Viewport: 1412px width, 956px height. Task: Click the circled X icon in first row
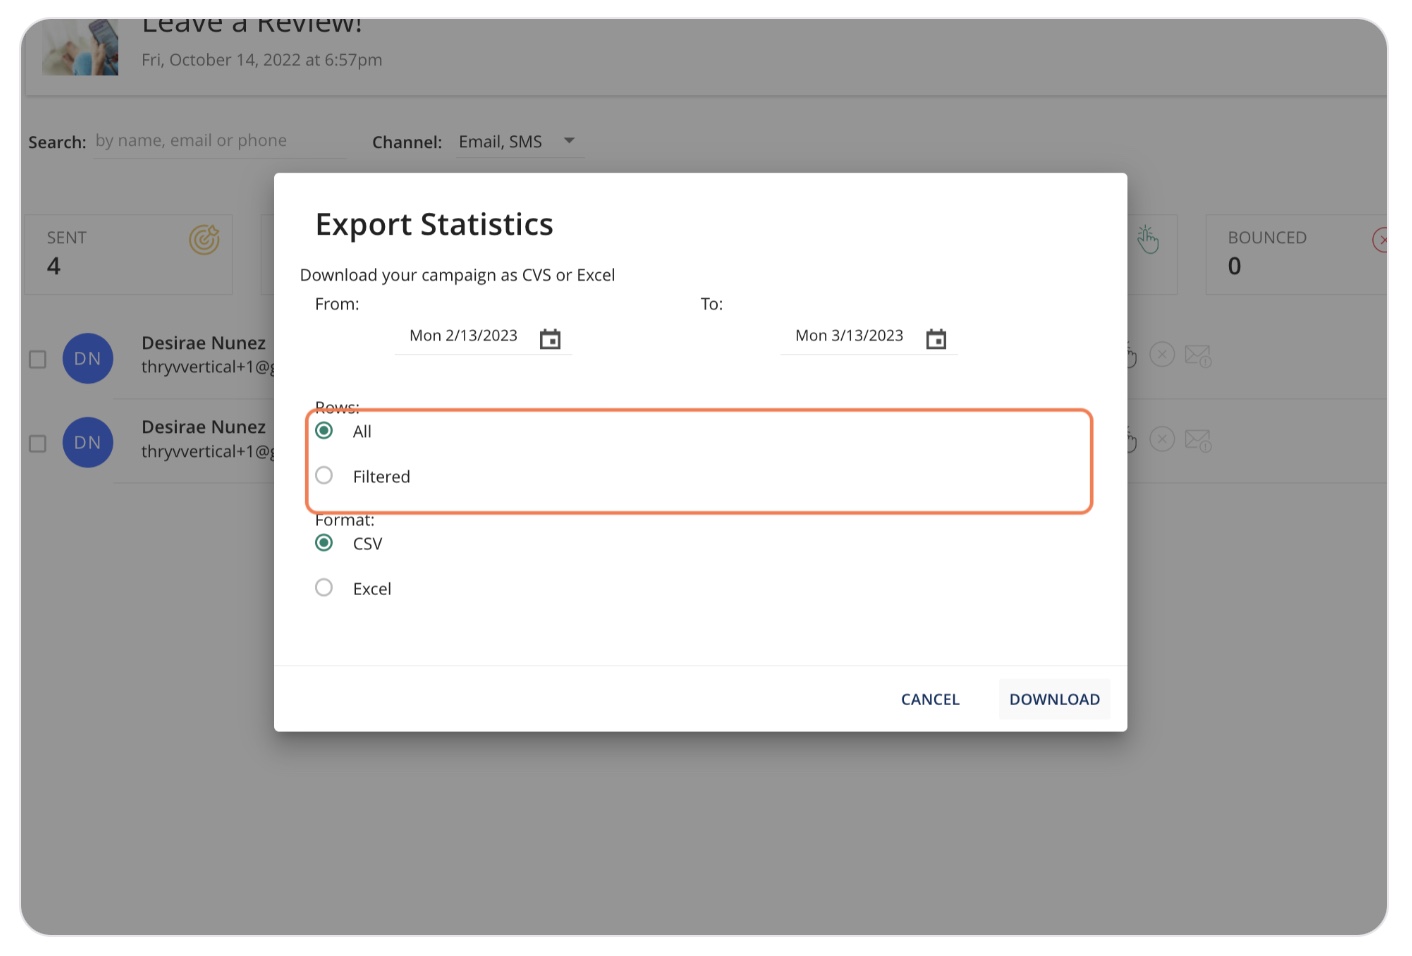pos(1162,354)
